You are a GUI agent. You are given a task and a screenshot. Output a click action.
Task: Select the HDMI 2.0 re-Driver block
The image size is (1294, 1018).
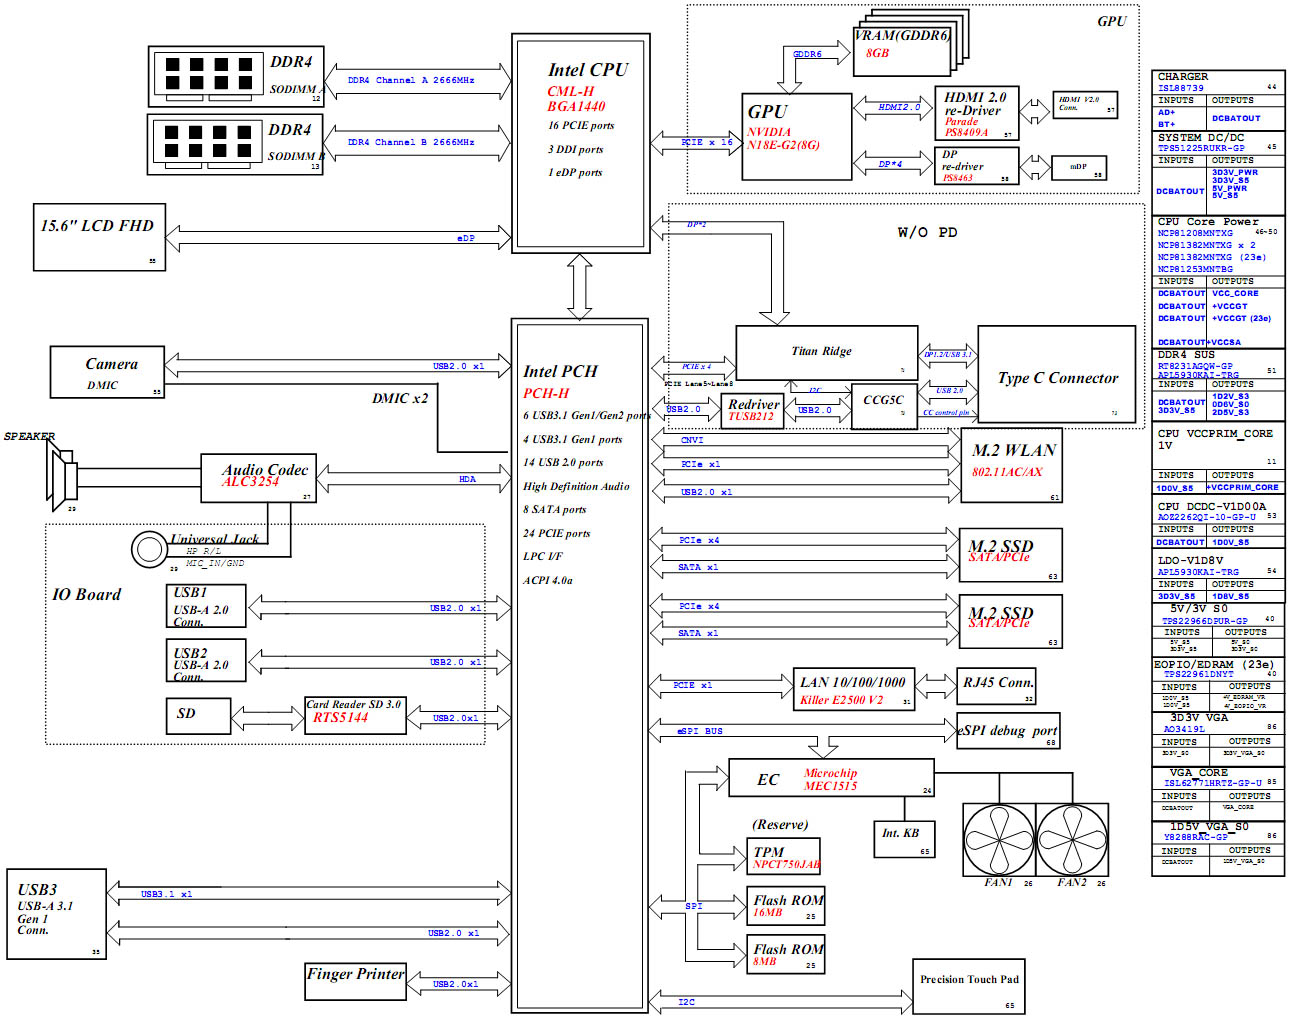[x=977, y=113]
